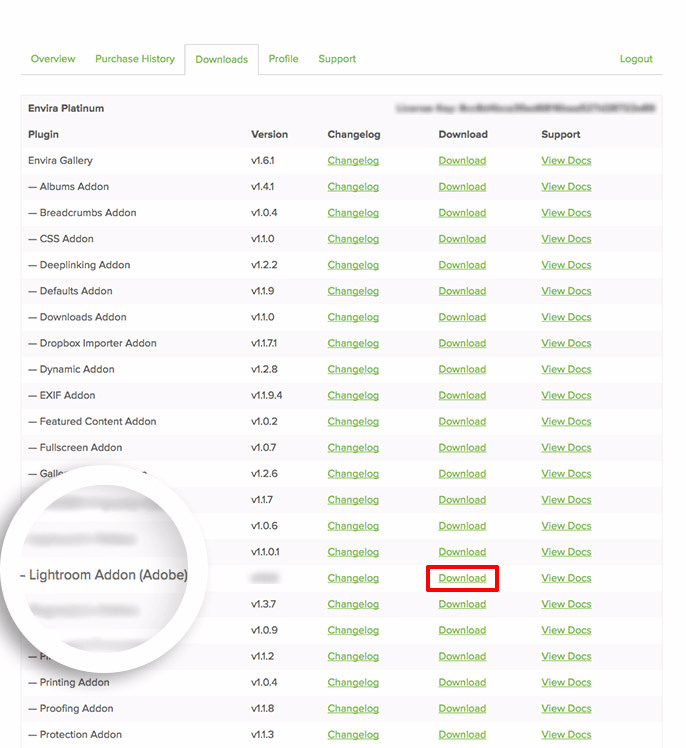Download the Dynamic Addon
Screen dimensions: 686x748
coord(462,370)
